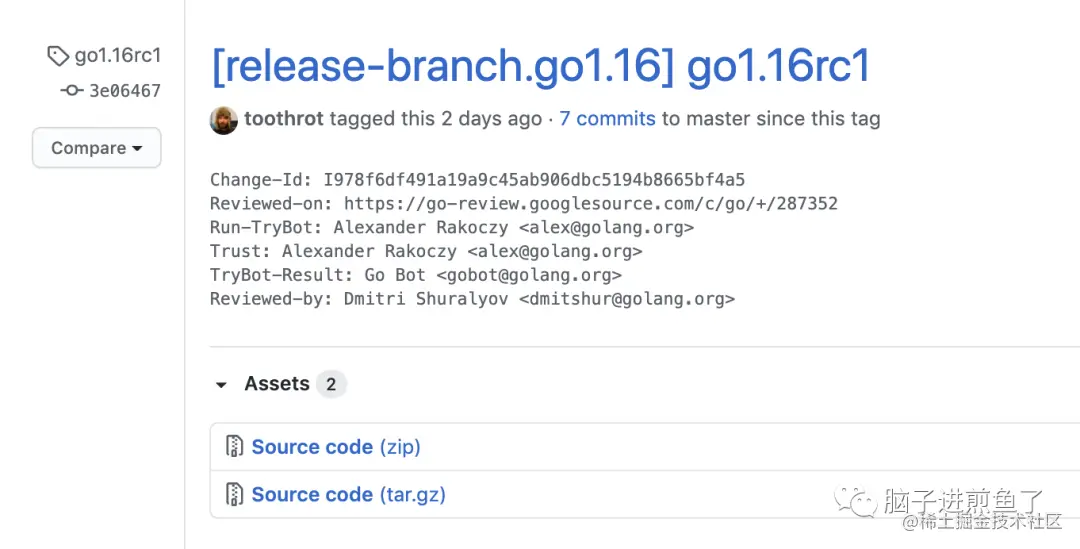This screenshot has height=549, width=1080.
Task: Click the 脑子进煎鱼了 watermark text
Action: coord(962,500)
